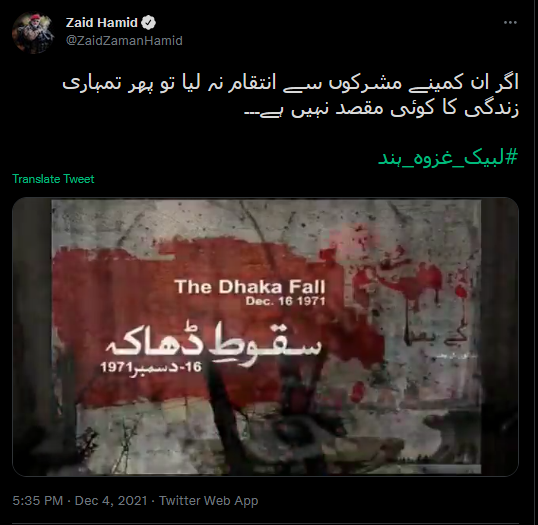Click the verified badge beside Zaid Hamid
This screenshot has height=525, width=538.
(x=149, y=23)
